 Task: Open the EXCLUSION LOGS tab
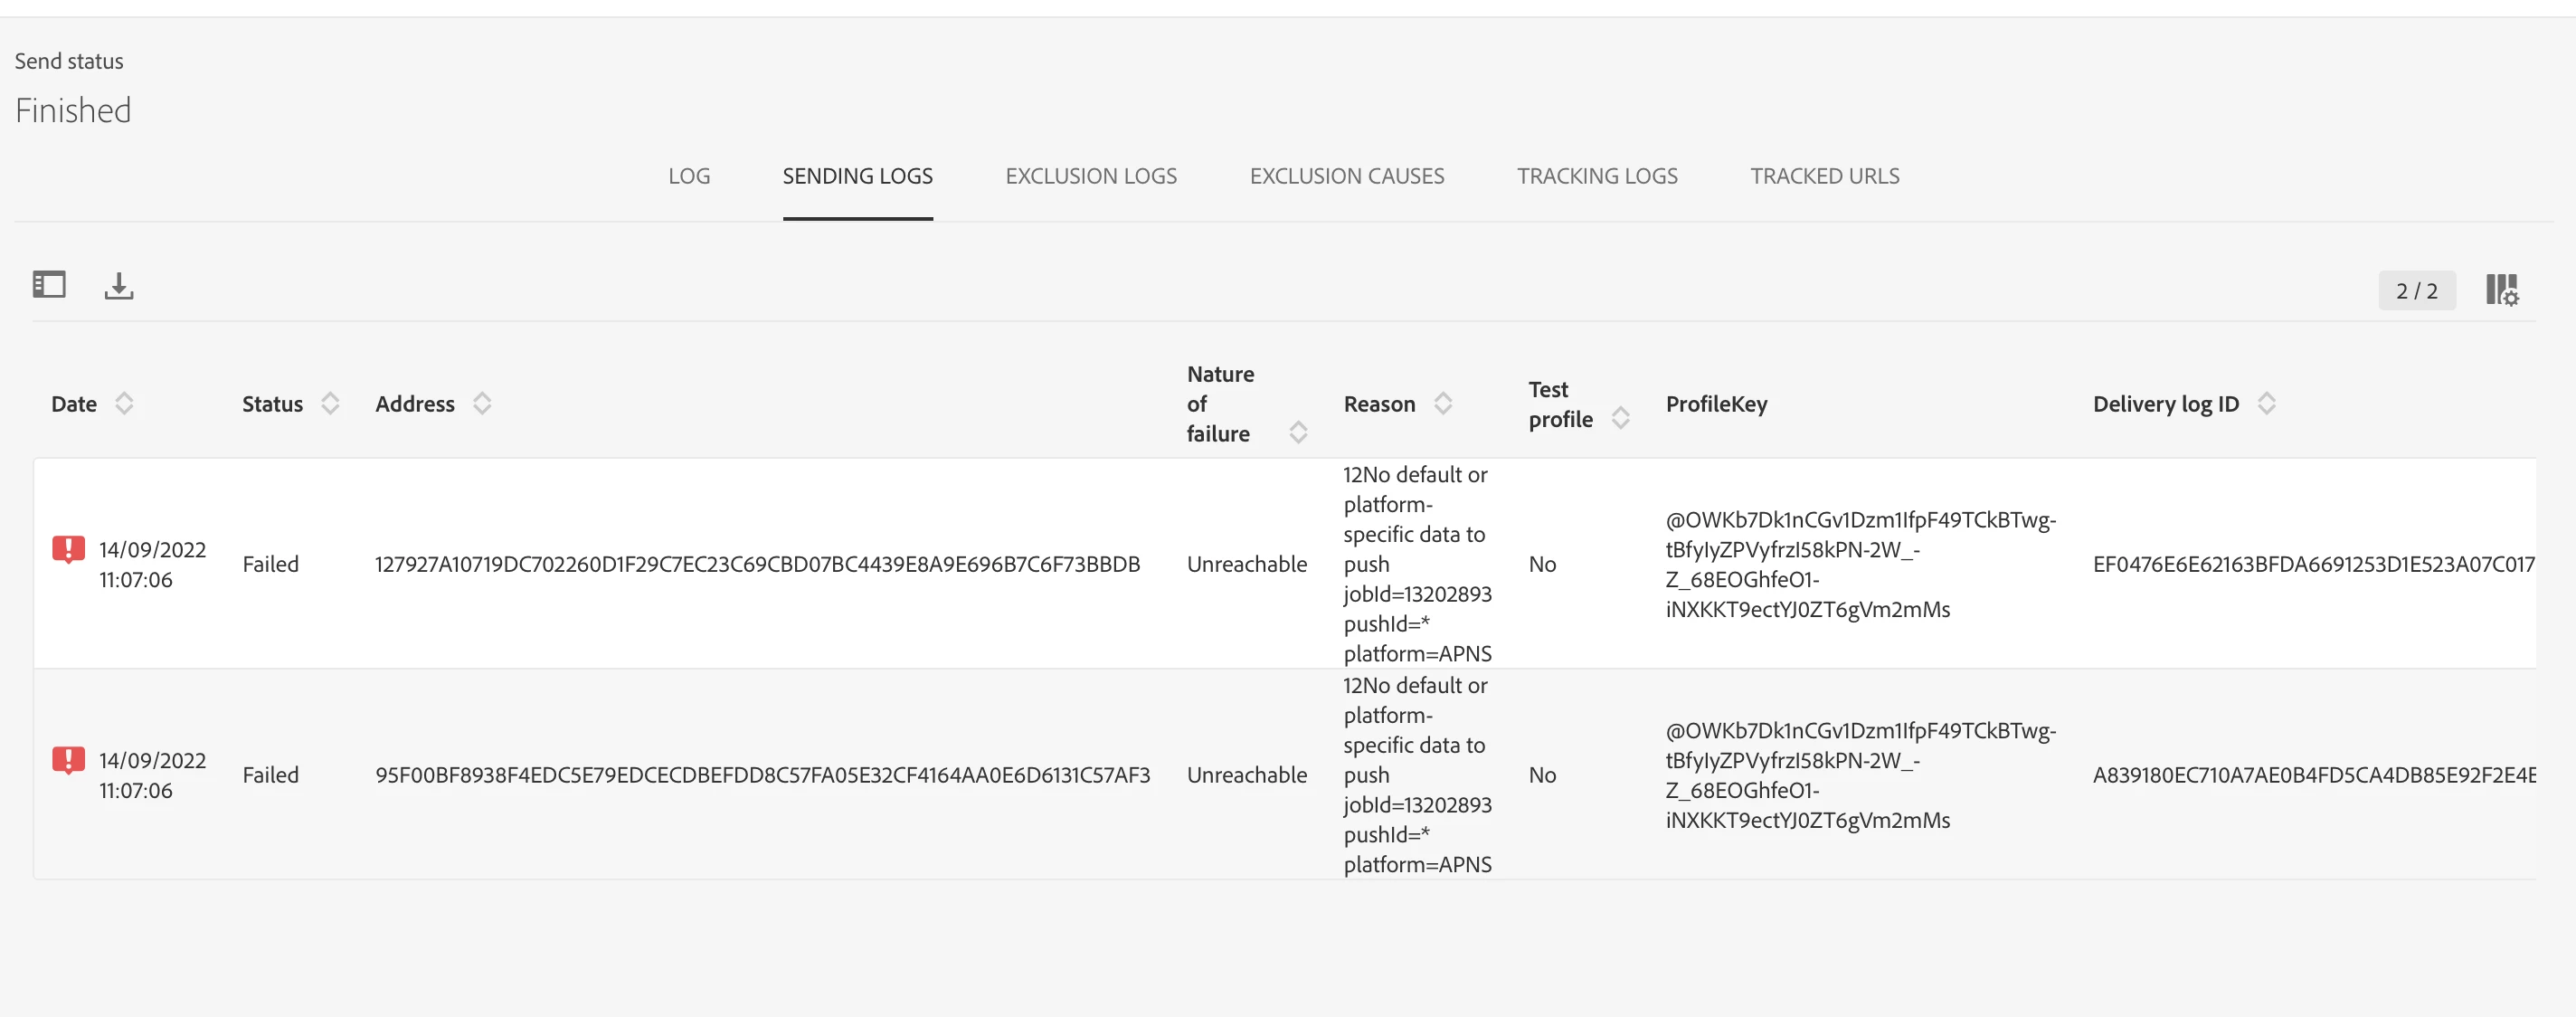(x=1091, y=176)
